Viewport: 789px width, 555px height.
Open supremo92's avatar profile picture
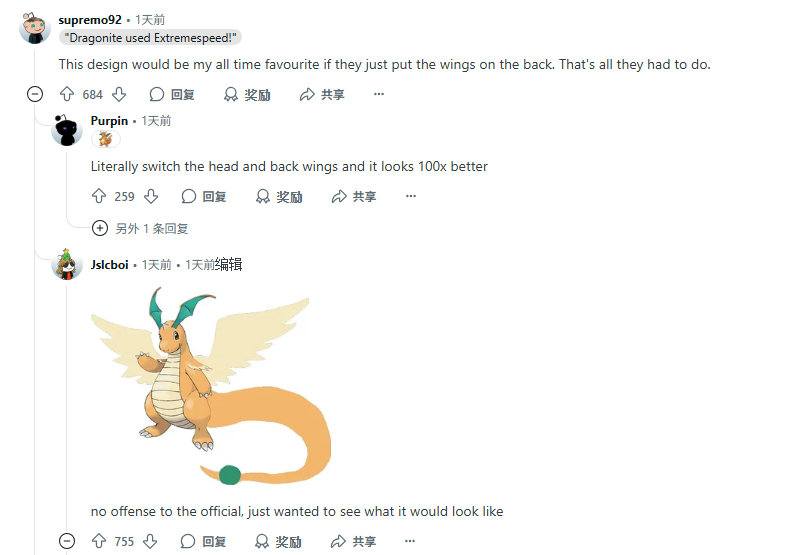click(x=35, y=28)
